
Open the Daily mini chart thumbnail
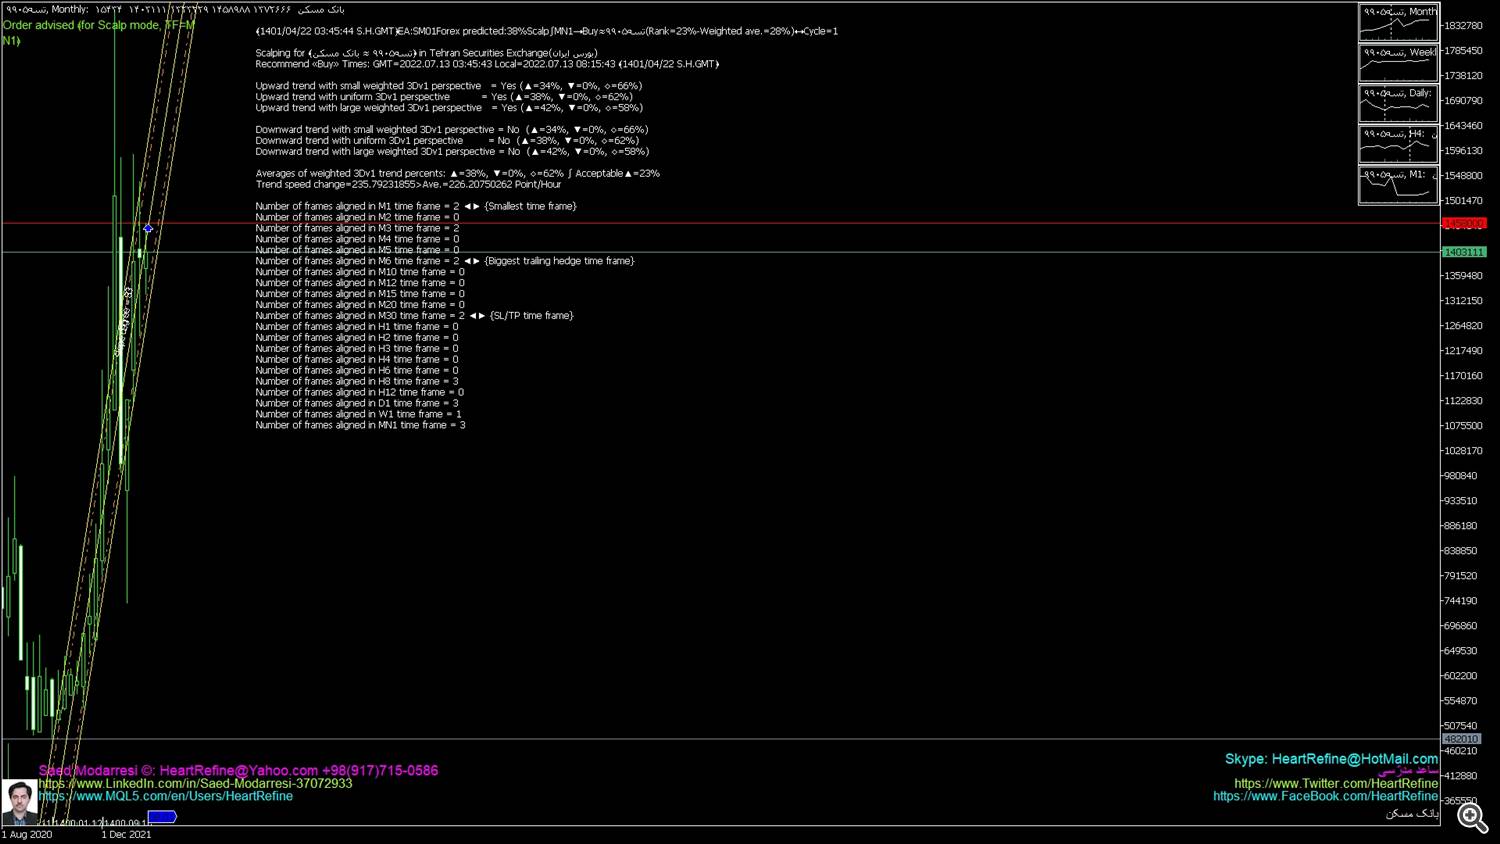tap(1398, 104)
